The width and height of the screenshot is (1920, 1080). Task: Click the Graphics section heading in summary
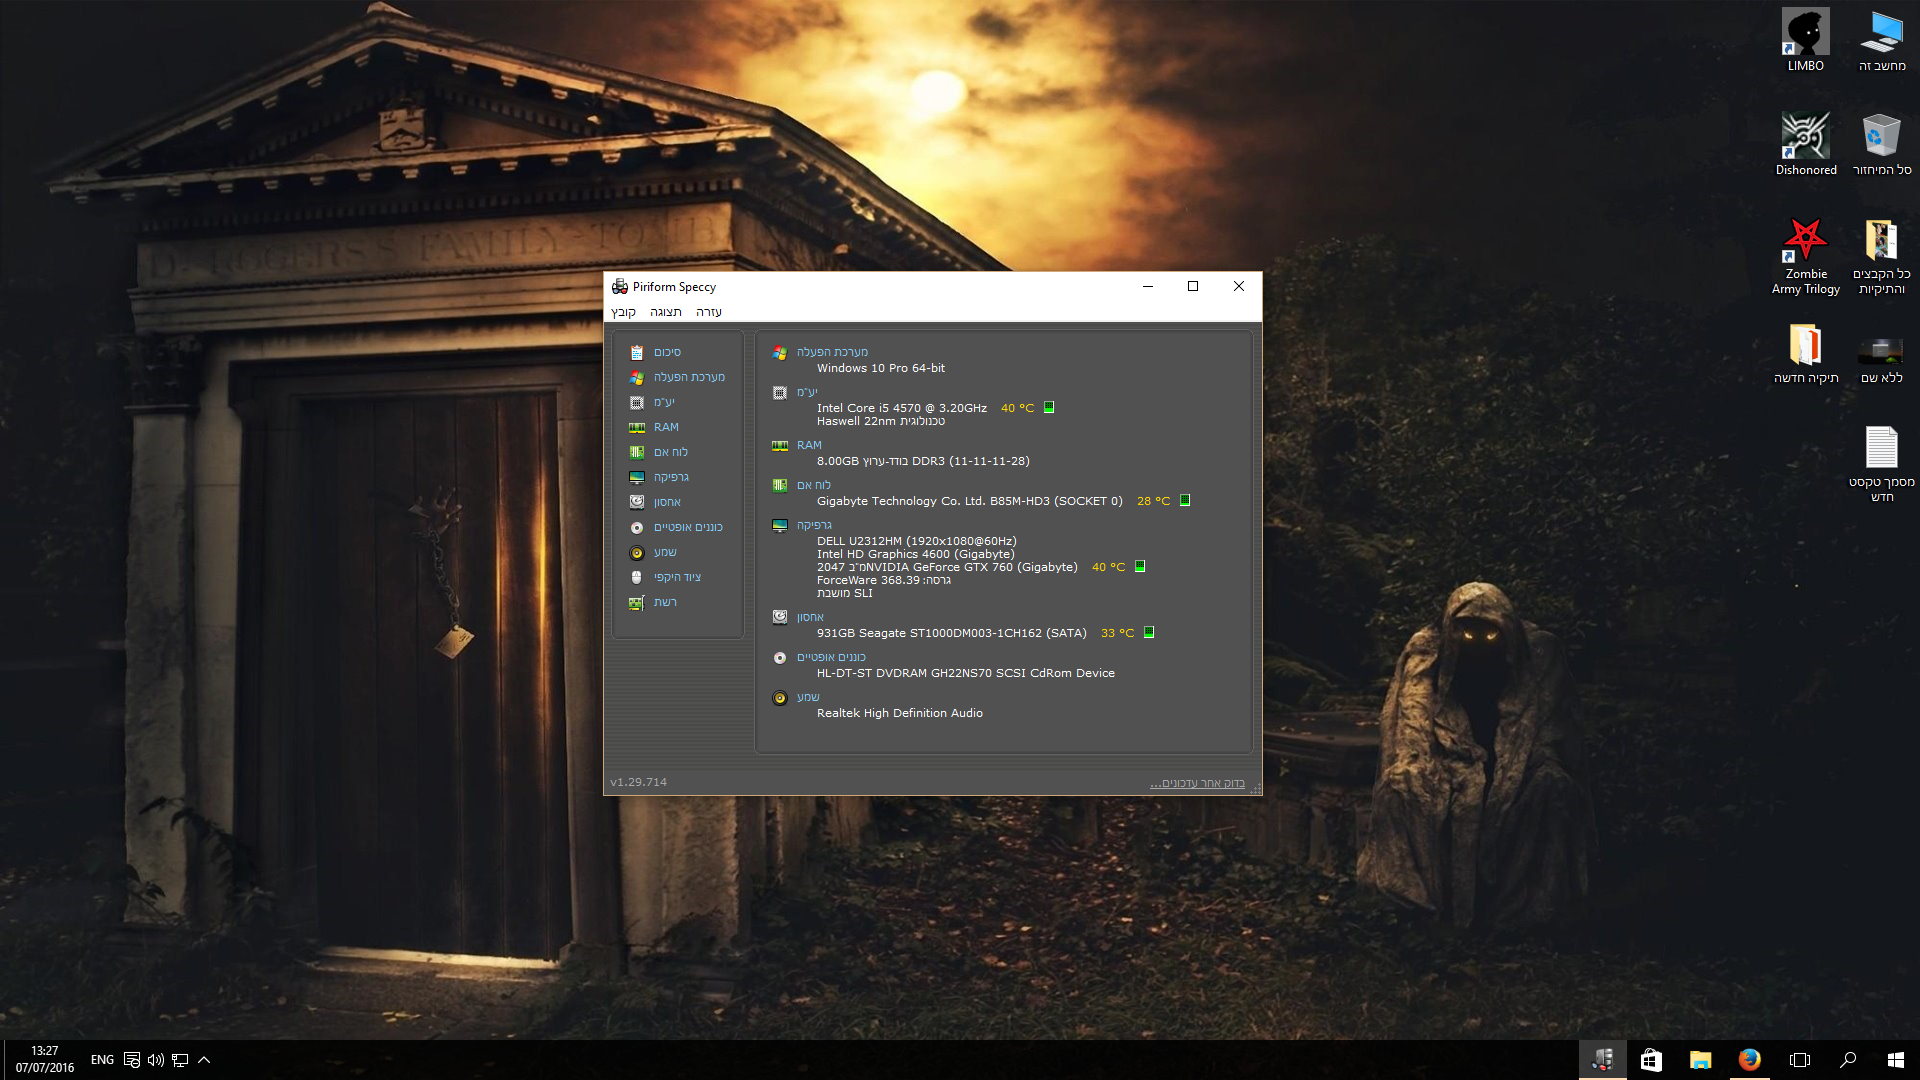(814, 525)
